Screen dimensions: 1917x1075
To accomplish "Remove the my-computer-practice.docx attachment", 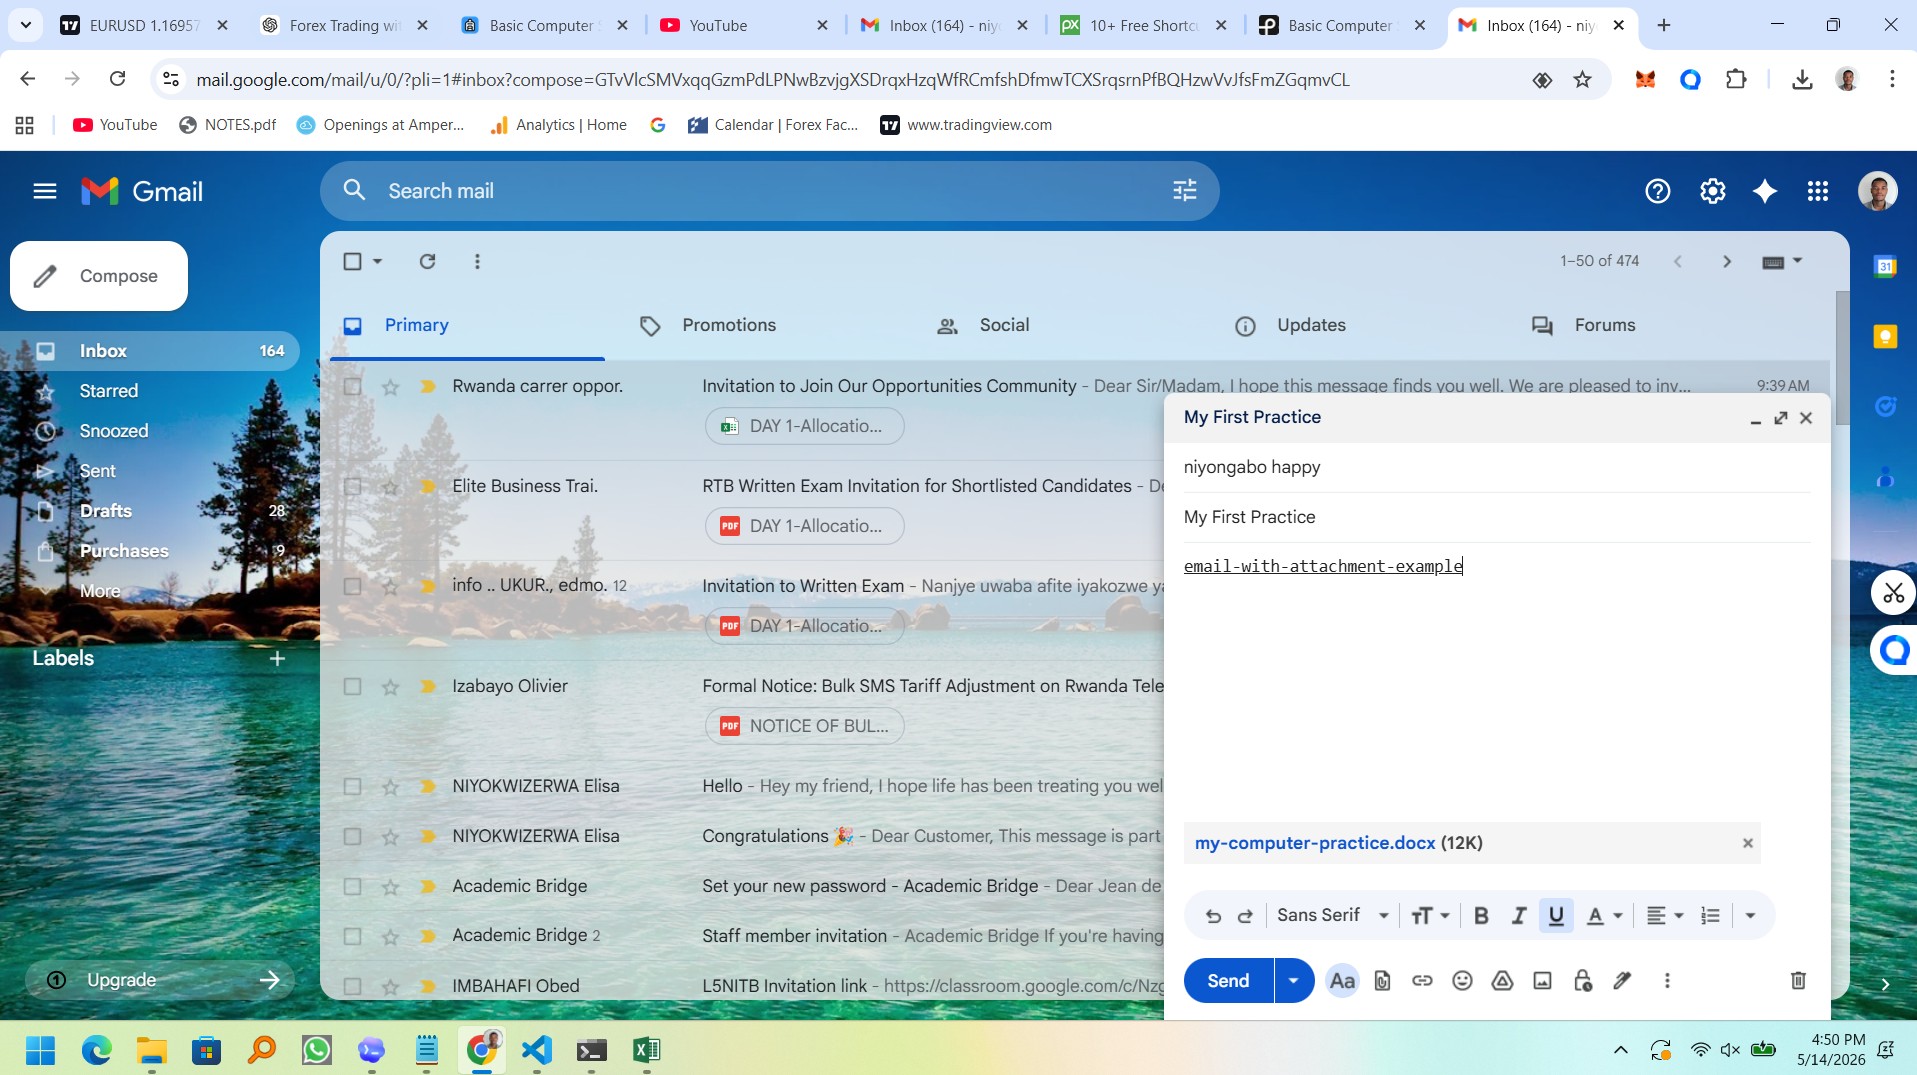I will pos(1747,843).
